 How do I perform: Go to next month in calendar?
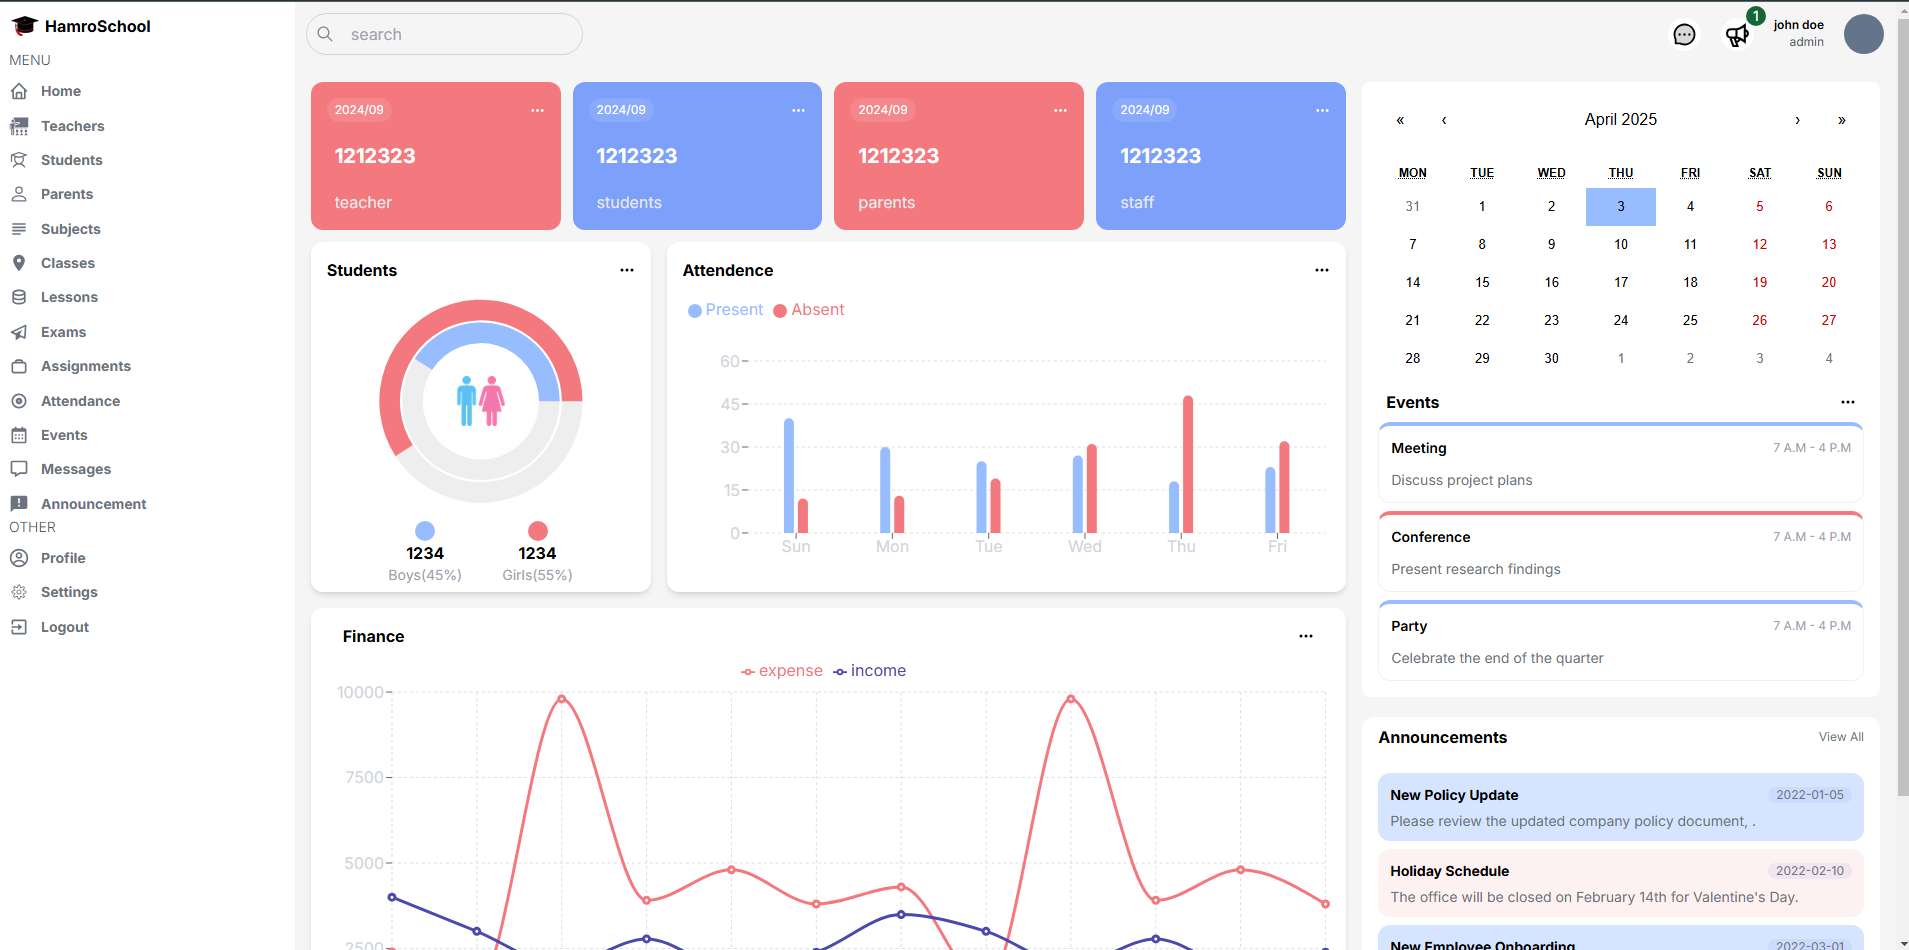[1797, 120]
